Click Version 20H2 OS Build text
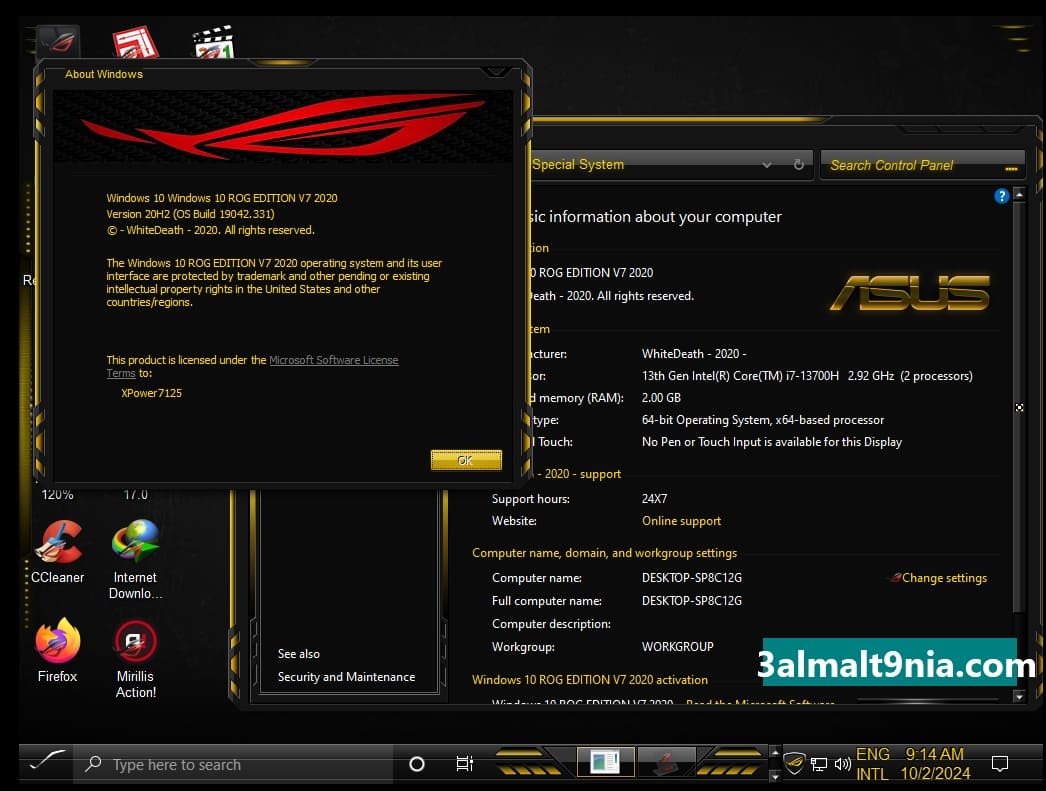 point(190,214)
